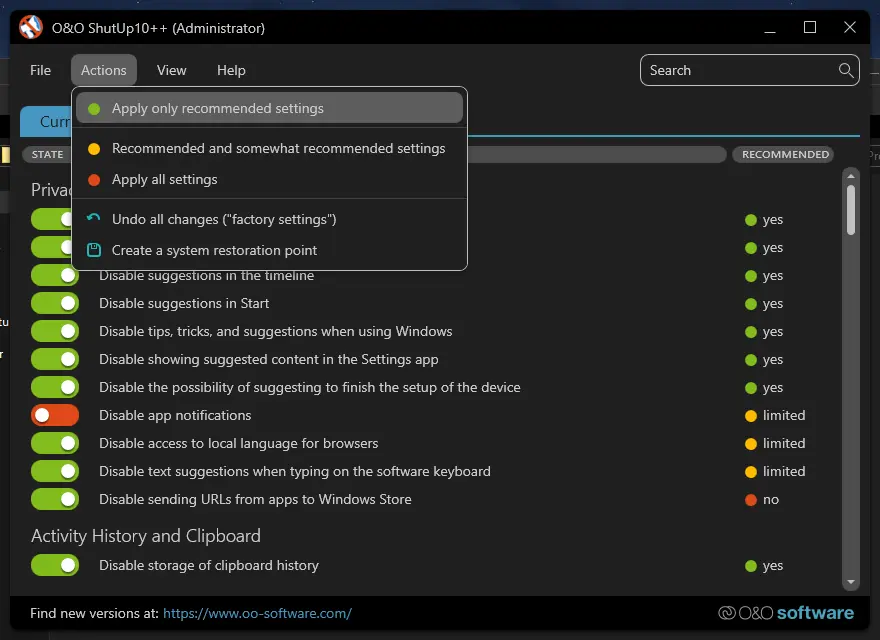Click 'Disable suggestions in Start' setting text
The image size is (880, 640).
184,303
